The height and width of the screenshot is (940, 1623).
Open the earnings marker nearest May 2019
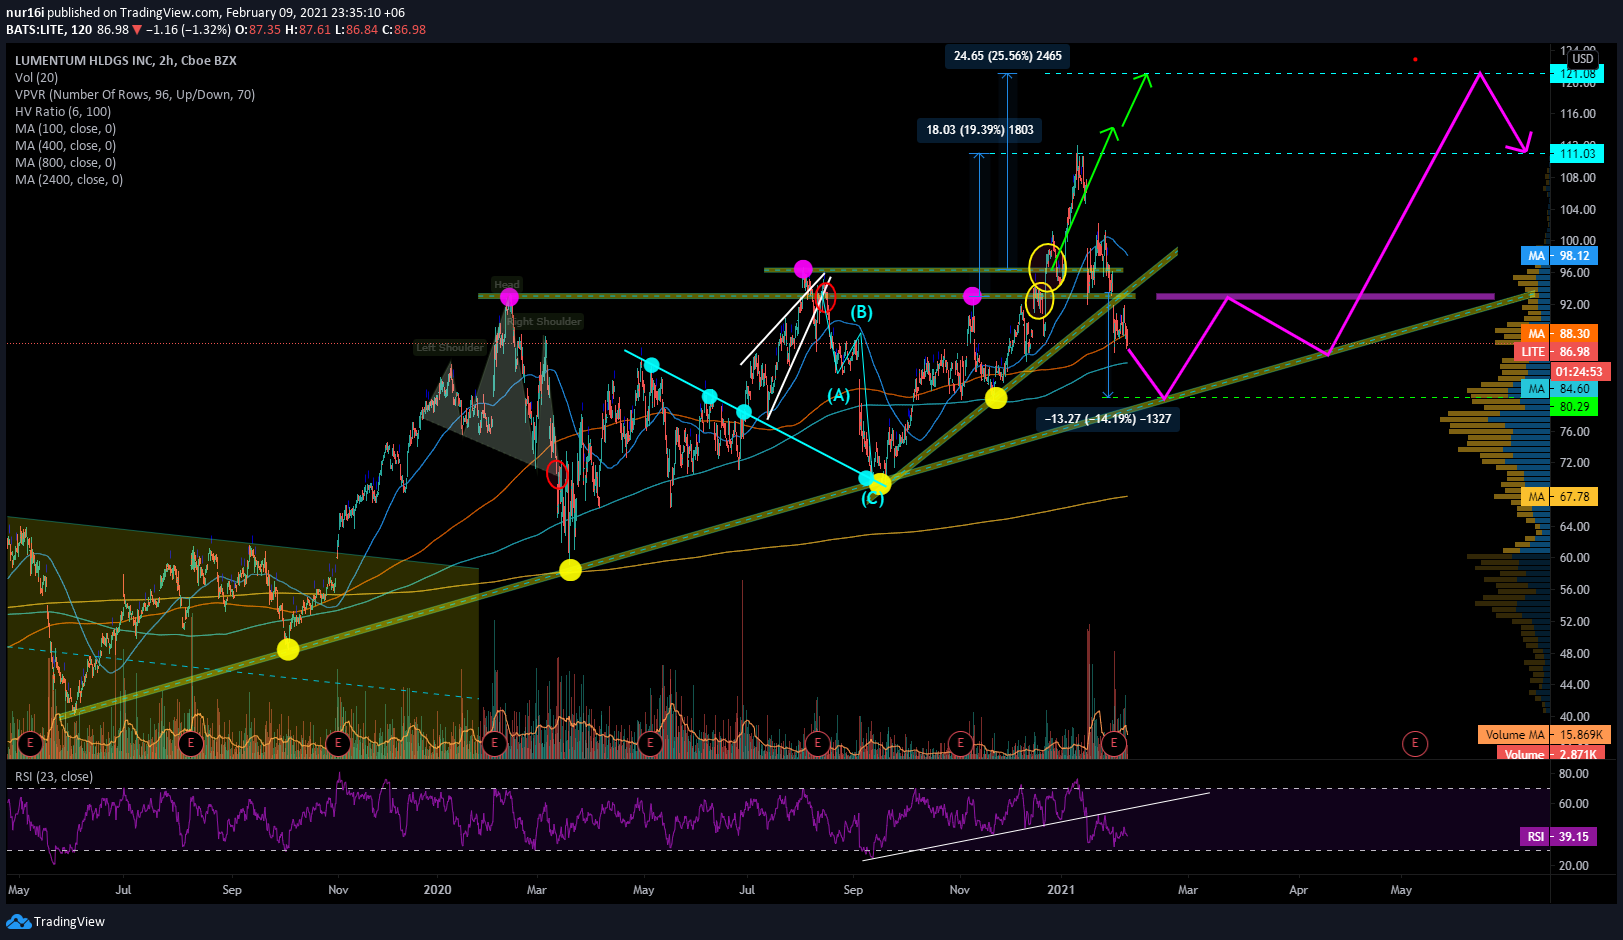(31, 743)
